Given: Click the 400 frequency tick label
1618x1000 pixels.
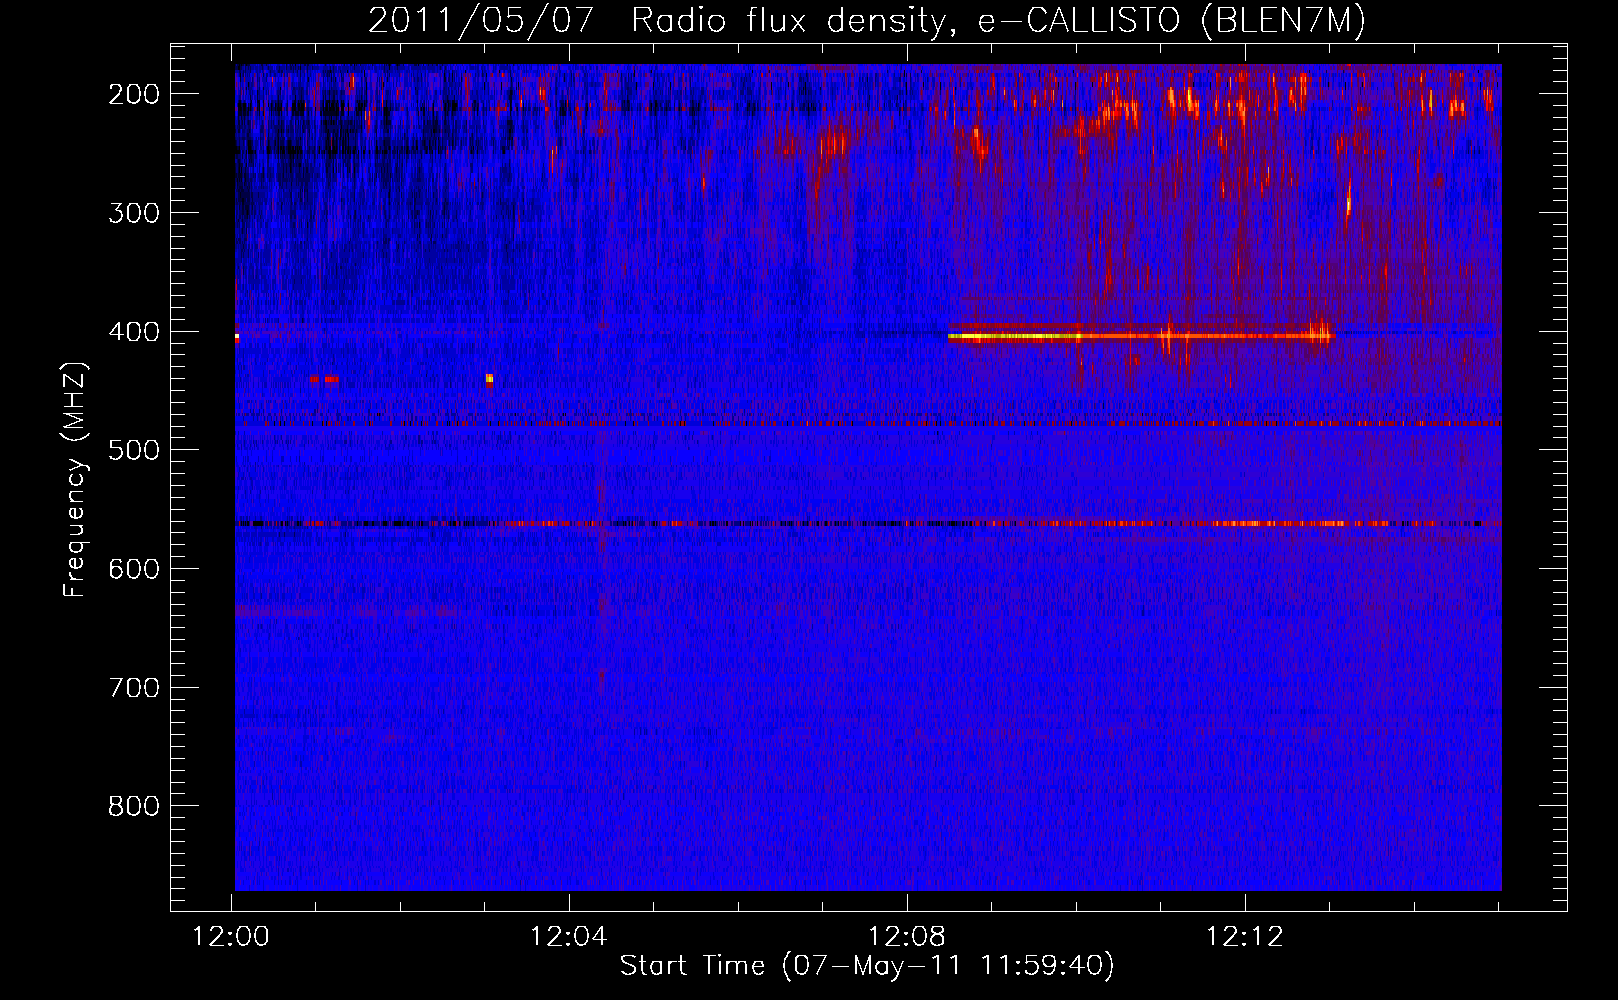Looking at the screenshot, I should pos(134,332).
